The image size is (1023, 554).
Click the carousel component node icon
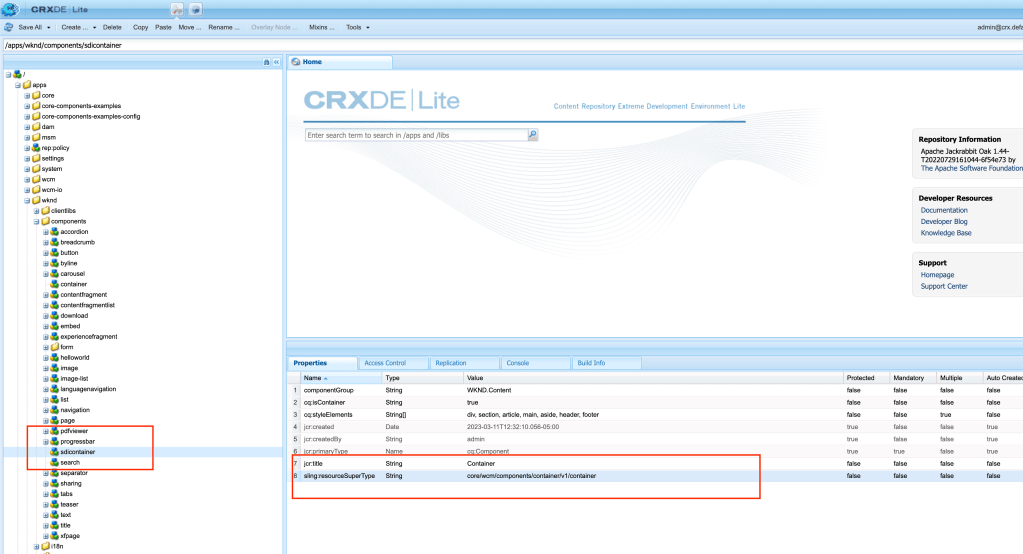[54, 273]
